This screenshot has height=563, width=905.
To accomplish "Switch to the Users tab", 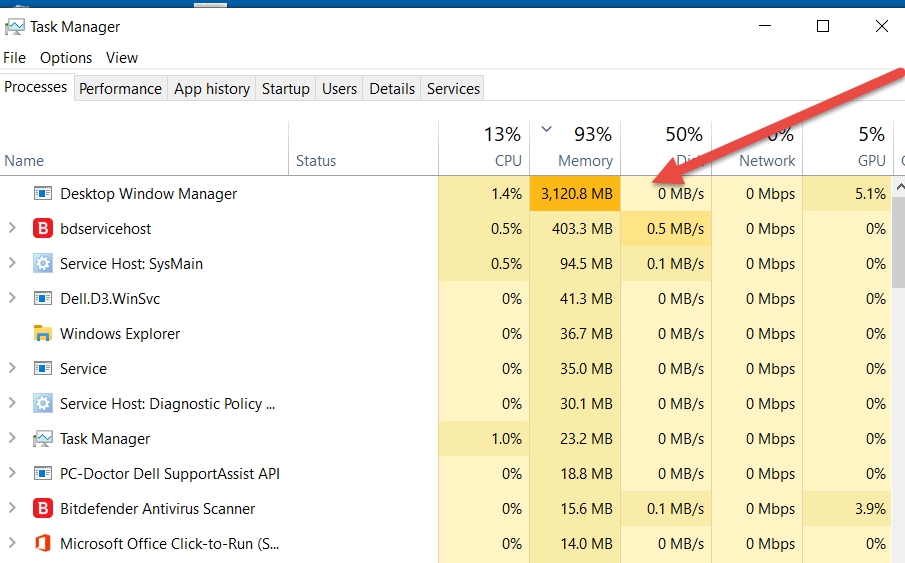I will pos(339,88).
